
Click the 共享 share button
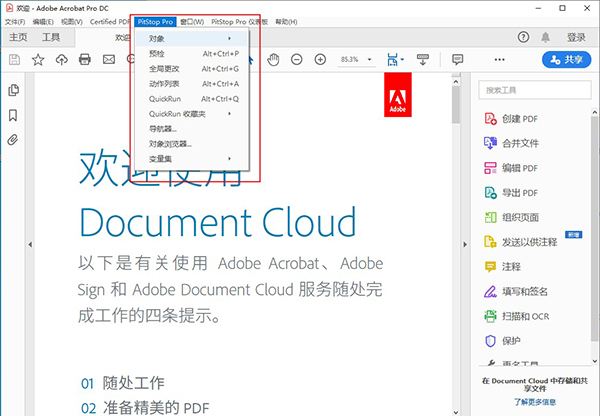point(567,60)
